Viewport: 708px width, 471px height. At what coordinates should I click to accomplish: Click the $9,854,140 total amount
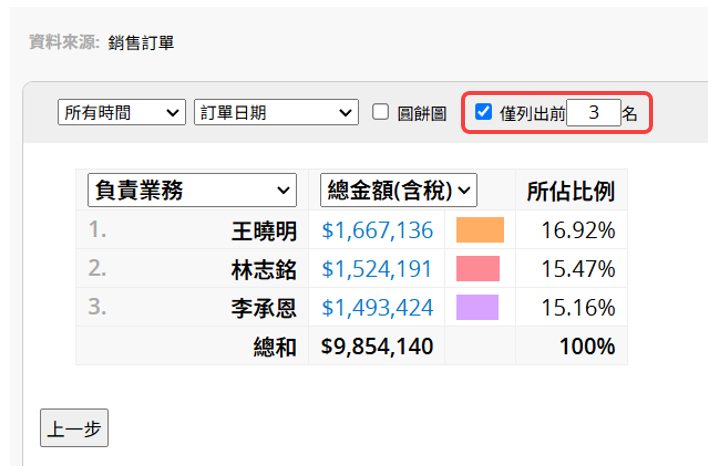377,346
